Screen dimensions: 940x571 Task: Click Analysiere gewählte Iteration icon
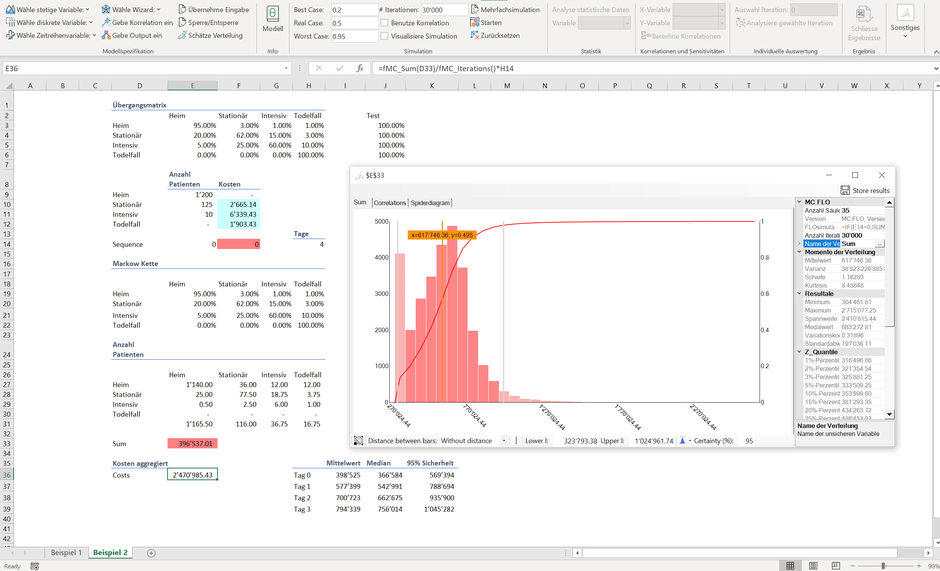coord(740,23)
